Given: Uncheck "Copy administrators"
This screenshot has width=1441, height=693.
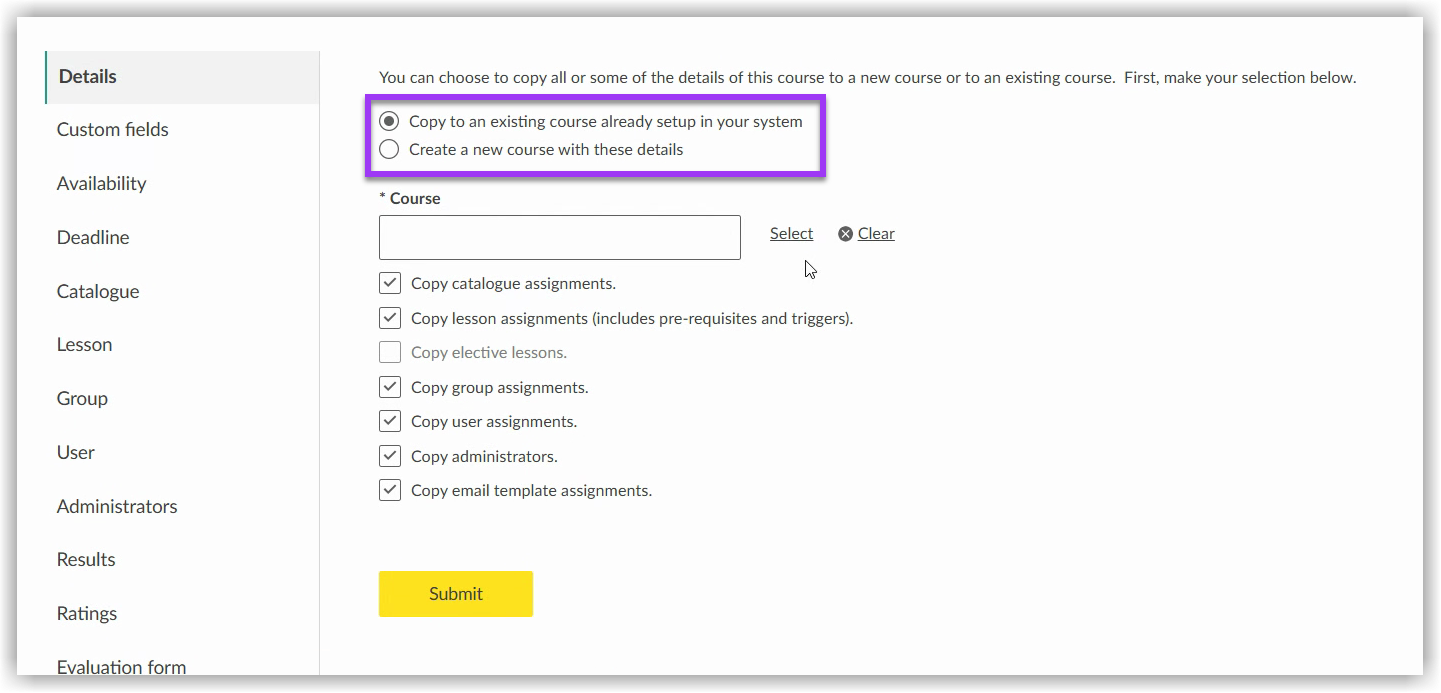Looking at the screenshot, I should click(390, 456).
